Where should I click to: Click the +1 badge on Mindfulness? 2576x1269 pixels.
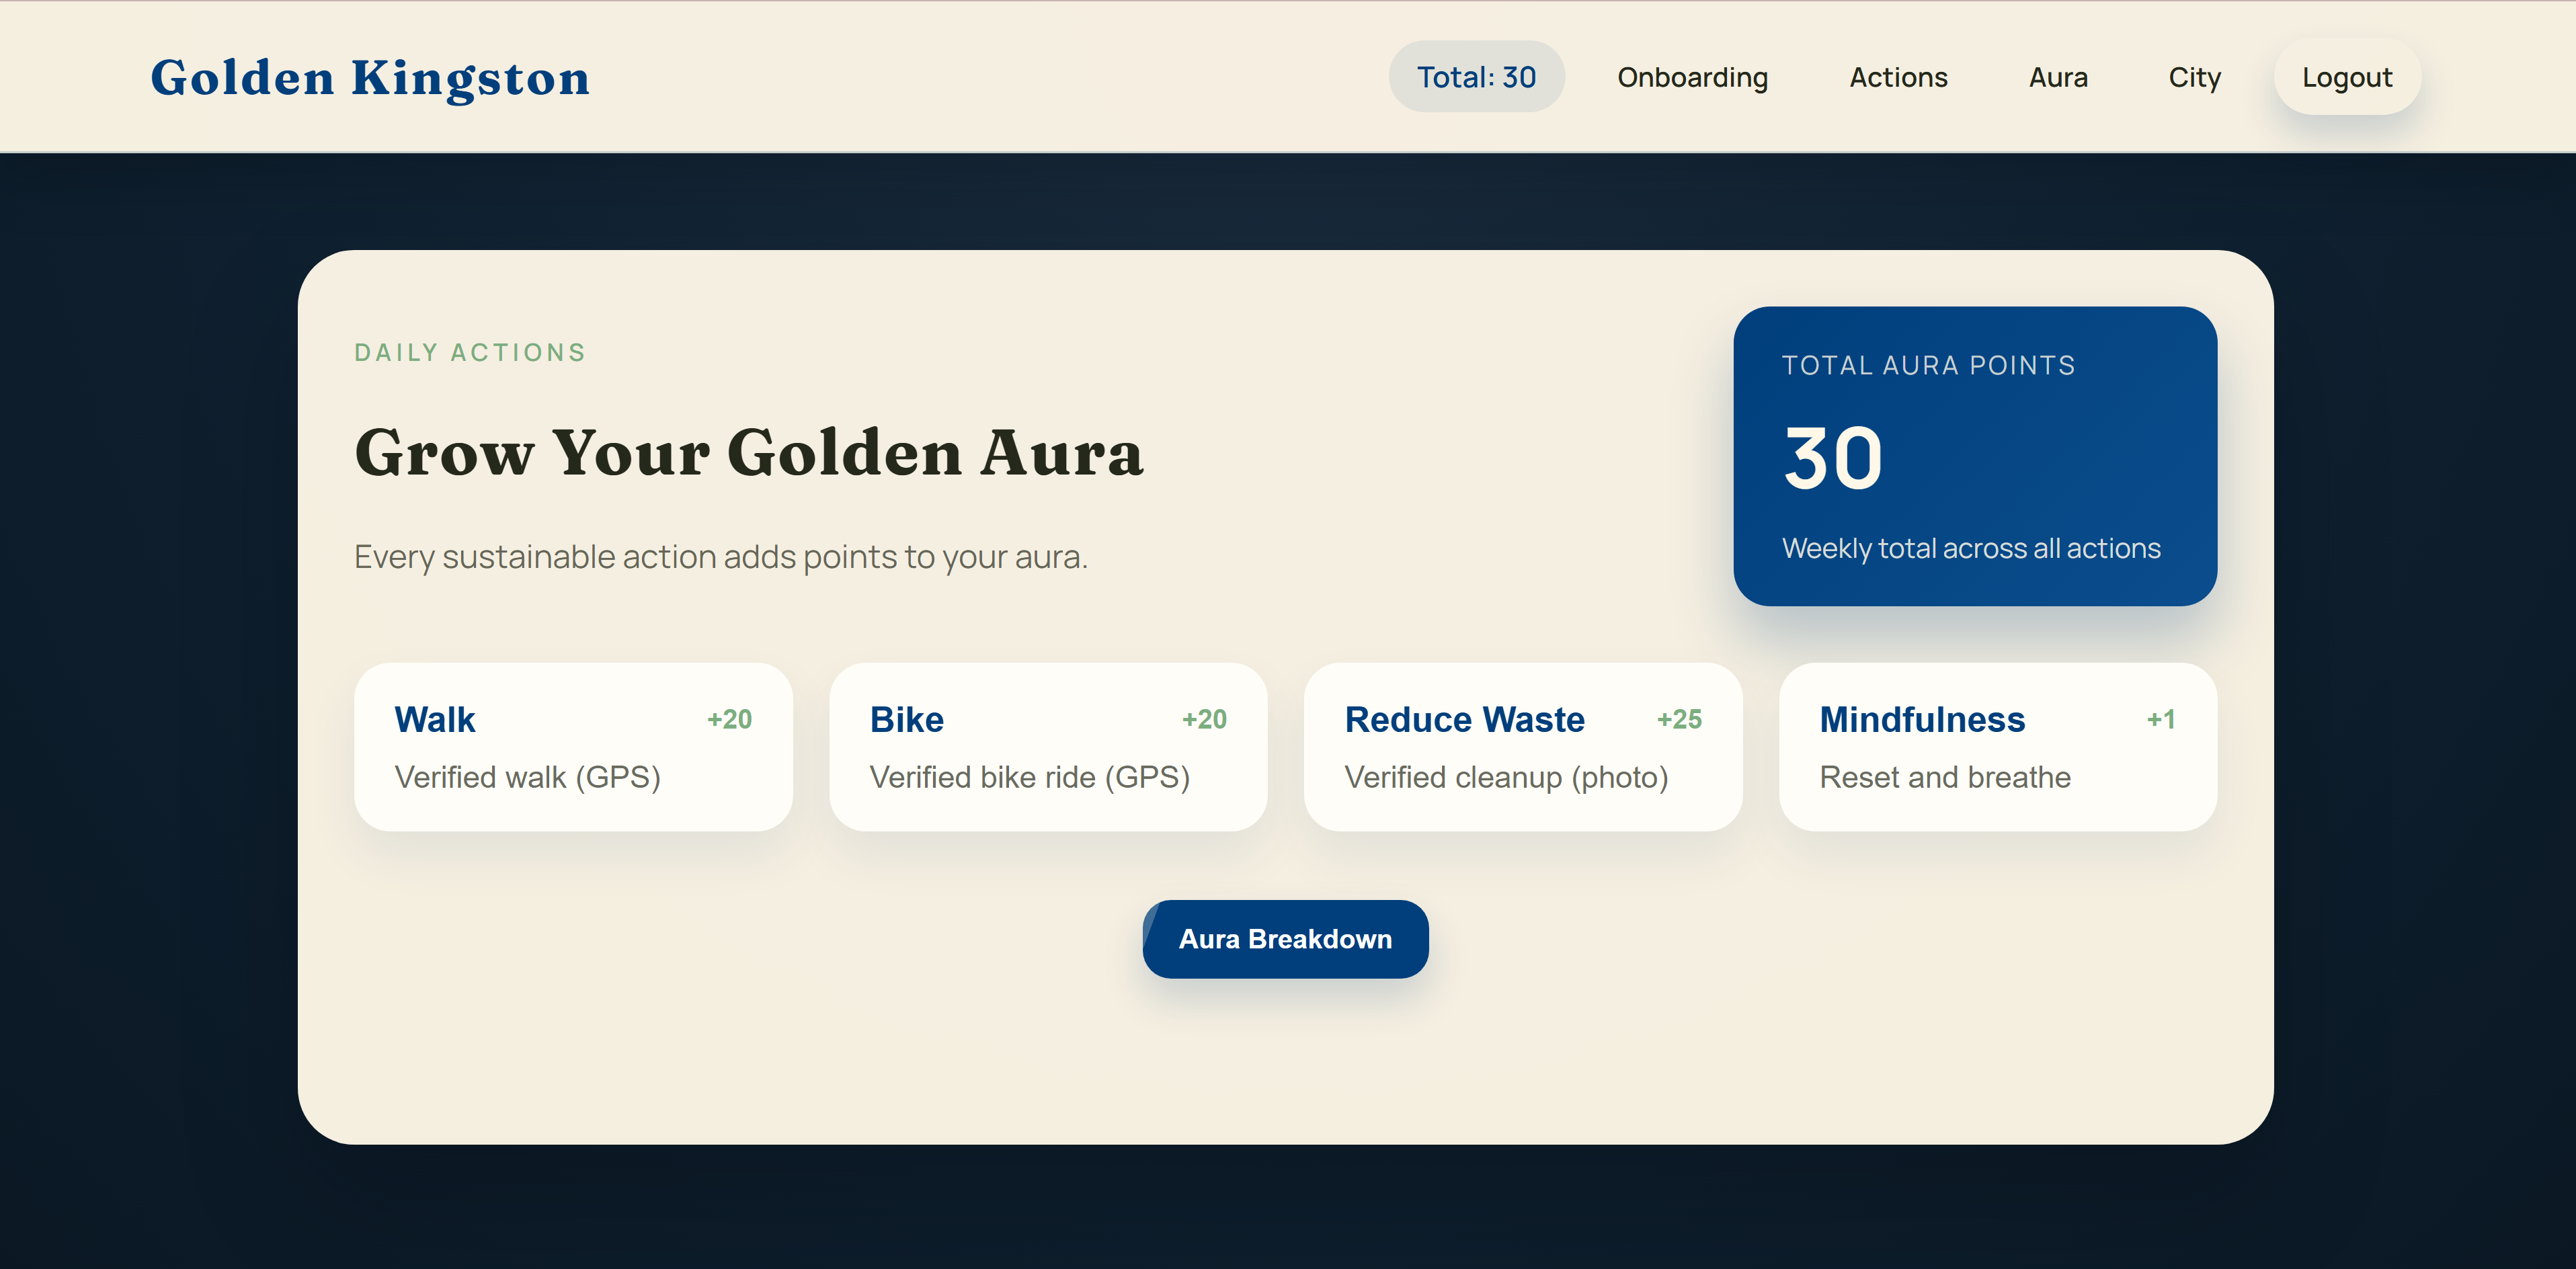2160,719
